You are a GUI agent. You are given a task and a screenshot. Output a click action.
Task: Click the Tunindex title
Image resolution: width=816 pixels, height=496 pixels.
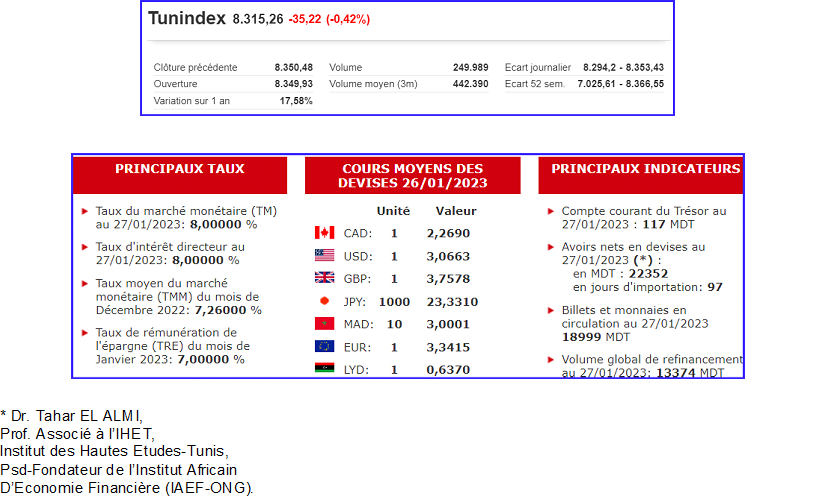tap(187, 18)
